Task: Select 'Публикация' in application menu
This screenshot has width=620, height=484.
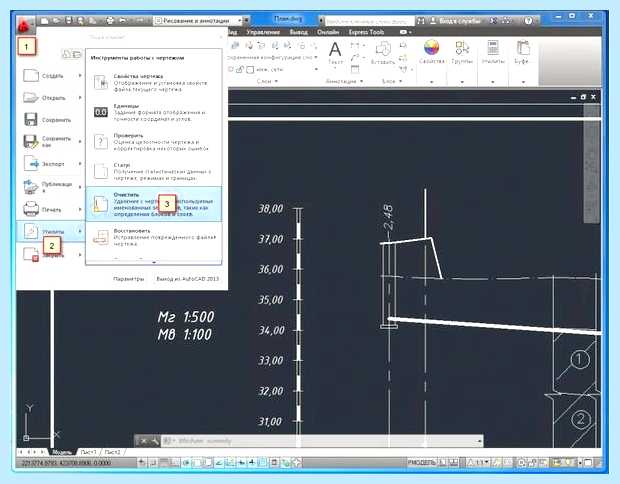Action: pos(50,187)
